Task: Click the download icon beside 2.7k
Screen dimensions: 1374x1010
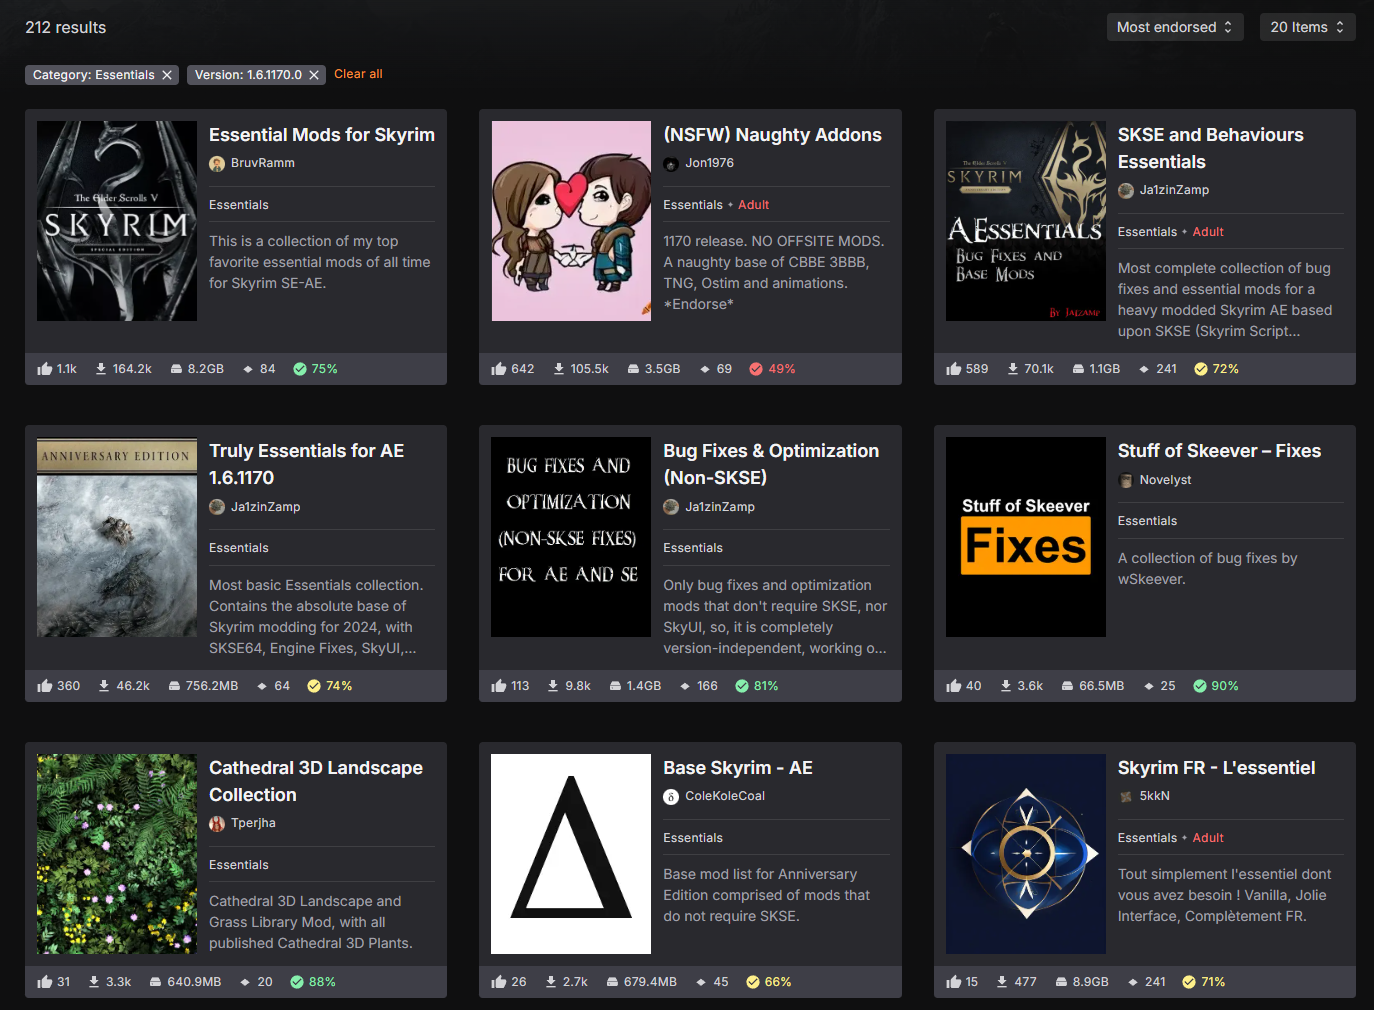Action: (x=551, y=982)
